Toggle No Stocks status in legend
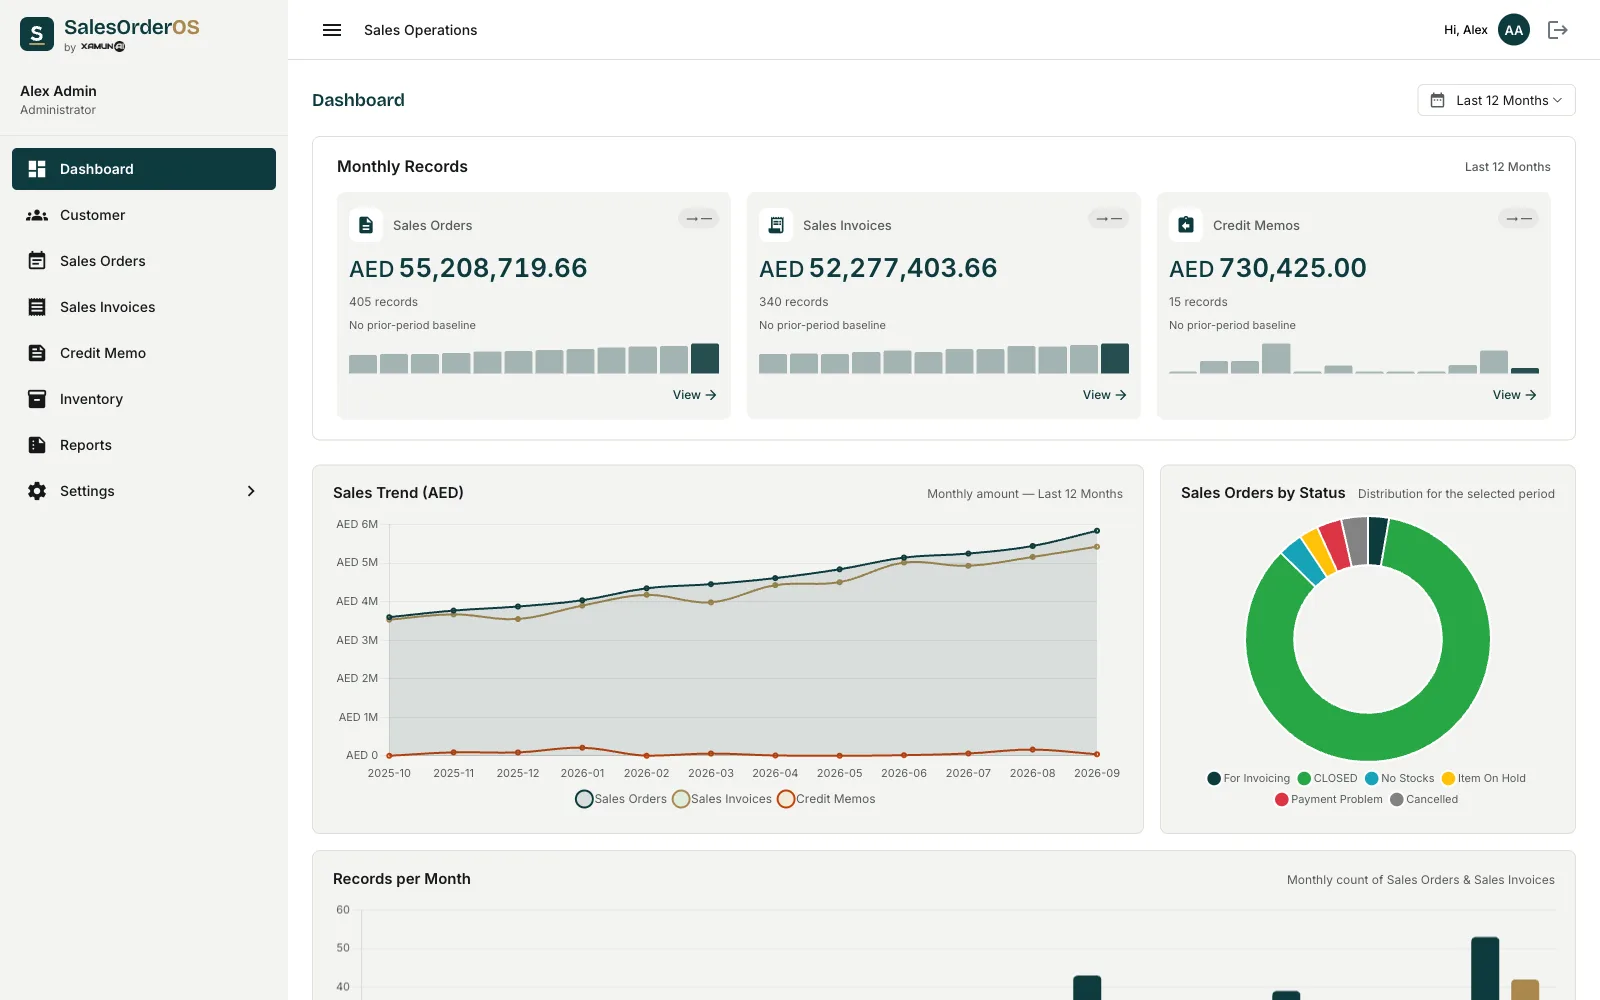Viewport: 1600px width, 1000px height. point(1400,778)
